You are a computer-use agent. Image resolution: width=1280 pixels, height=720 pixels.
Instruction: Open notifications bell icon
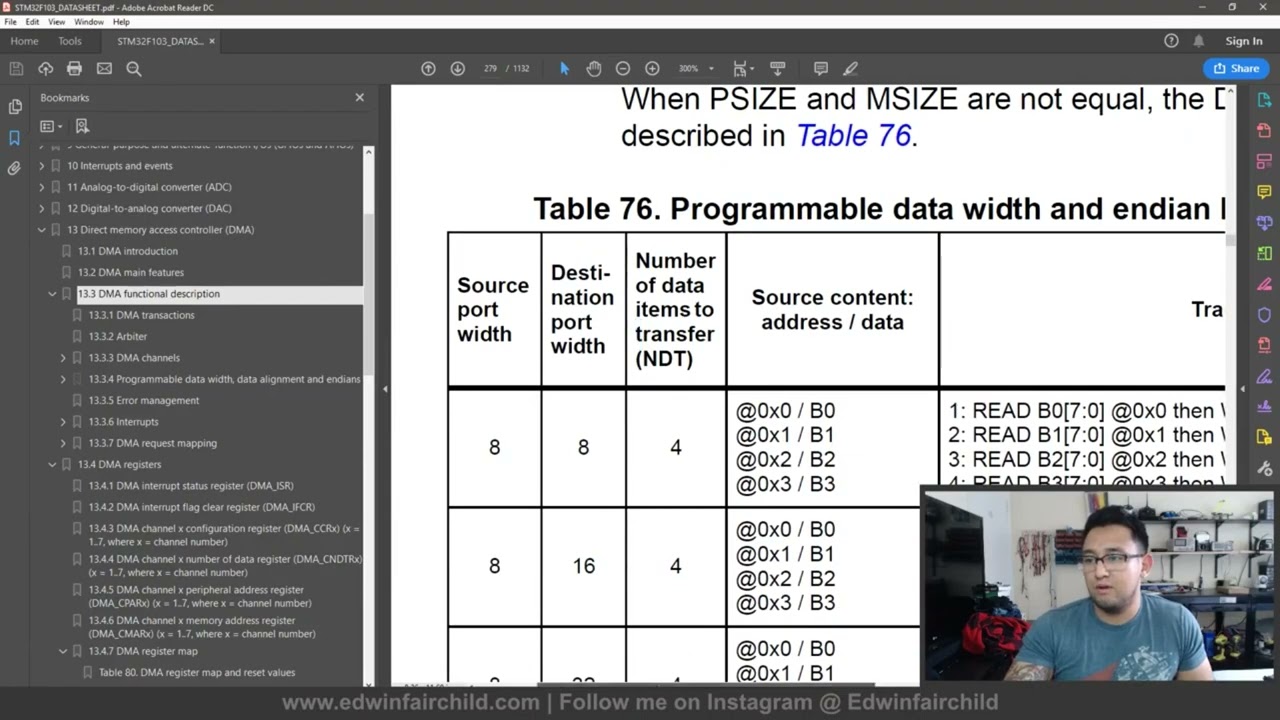[x=1198, y=41]
